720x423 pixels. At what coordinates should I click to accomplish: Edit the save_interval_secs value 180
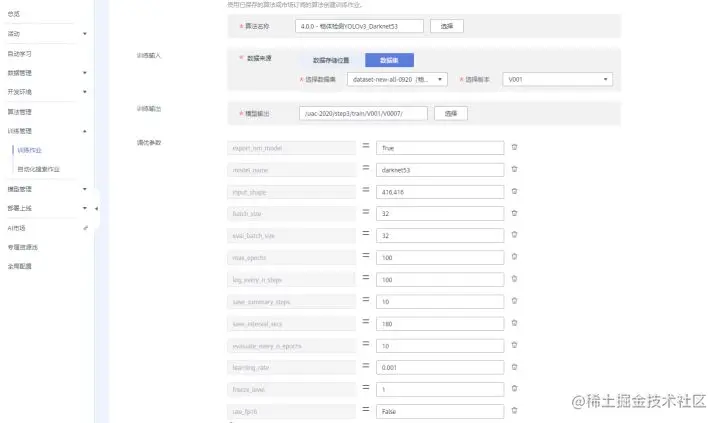tap(440, 324)
